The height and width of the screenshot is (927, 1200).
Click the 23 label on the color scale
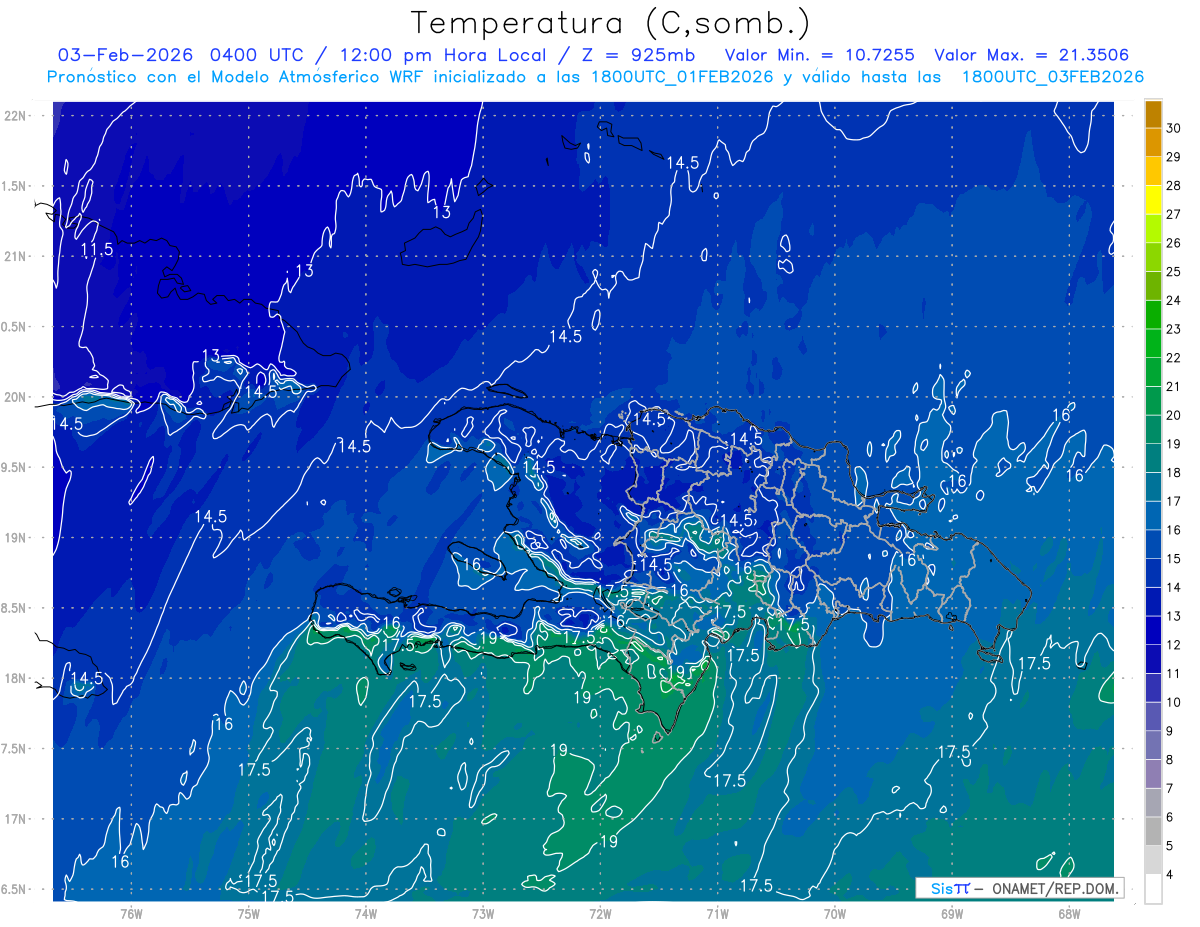1174,329
